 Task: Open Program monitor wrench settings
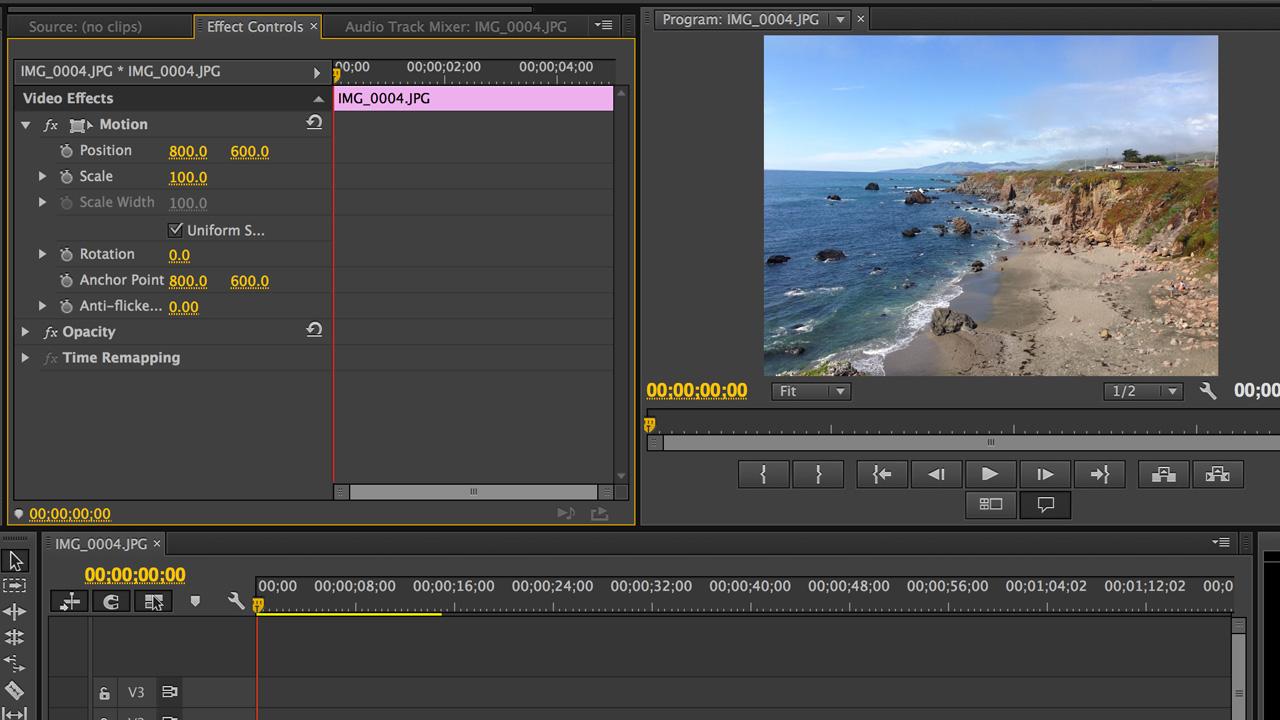[x=1208, y=391]
